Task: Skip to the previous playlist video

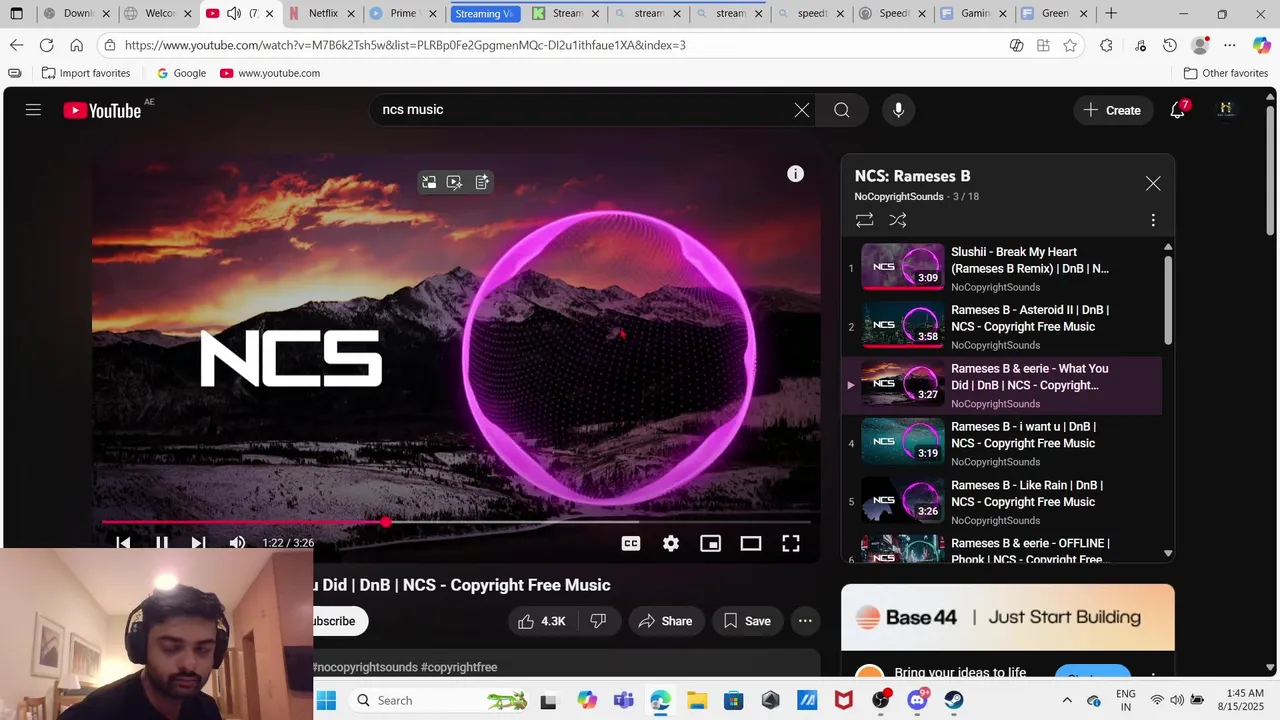Action: pyautogui.click(x=123, y=543)
